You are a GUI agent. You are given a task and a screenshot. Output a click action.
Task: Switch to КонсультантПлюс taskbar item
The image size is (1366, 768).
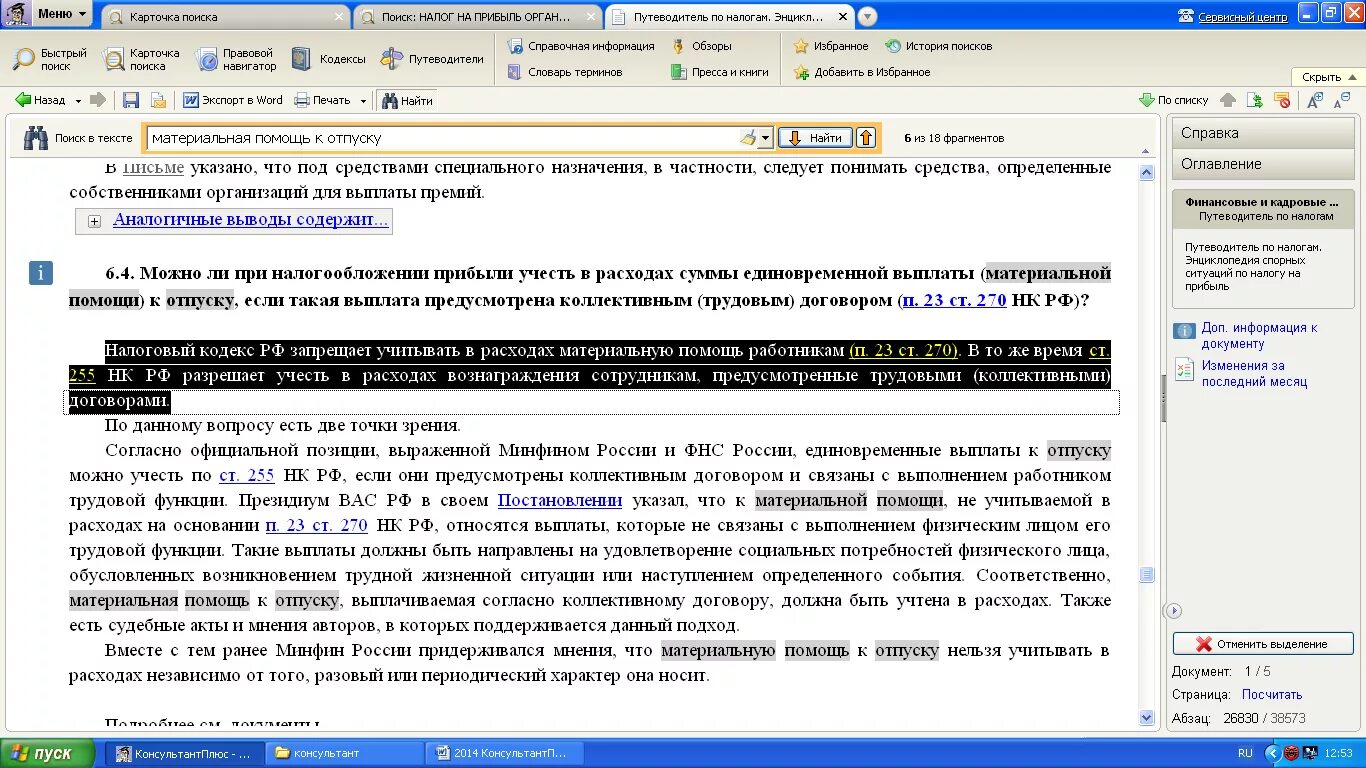point(186,753)
